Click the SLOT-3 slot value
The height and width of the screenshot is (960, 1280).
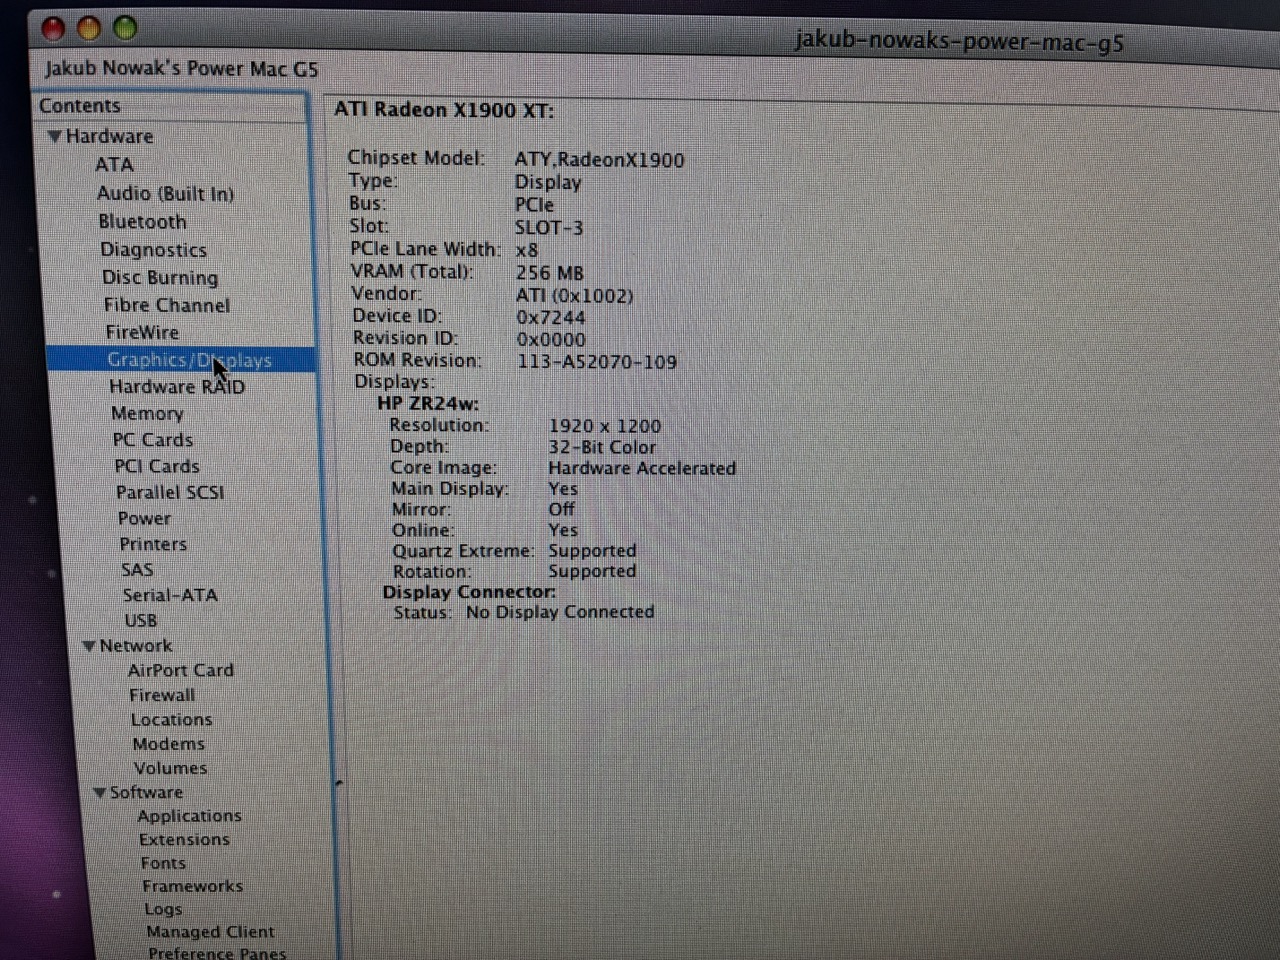[549, 228]
